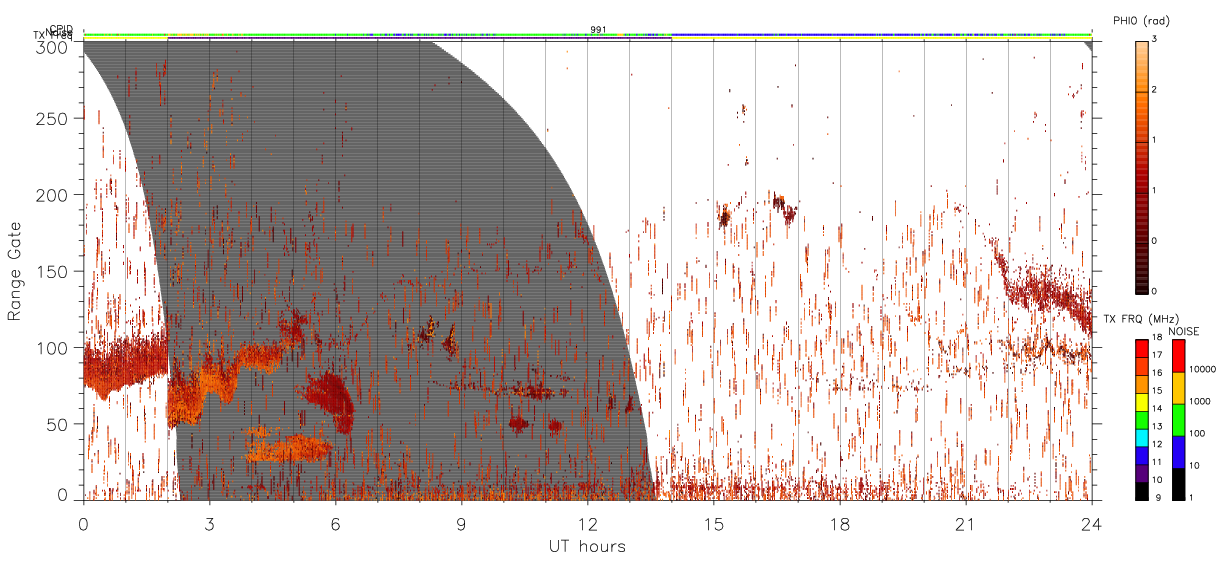Click the orange echo patch near range gate 35
Screen dimensions: 1228x567
tap(288, 447)
